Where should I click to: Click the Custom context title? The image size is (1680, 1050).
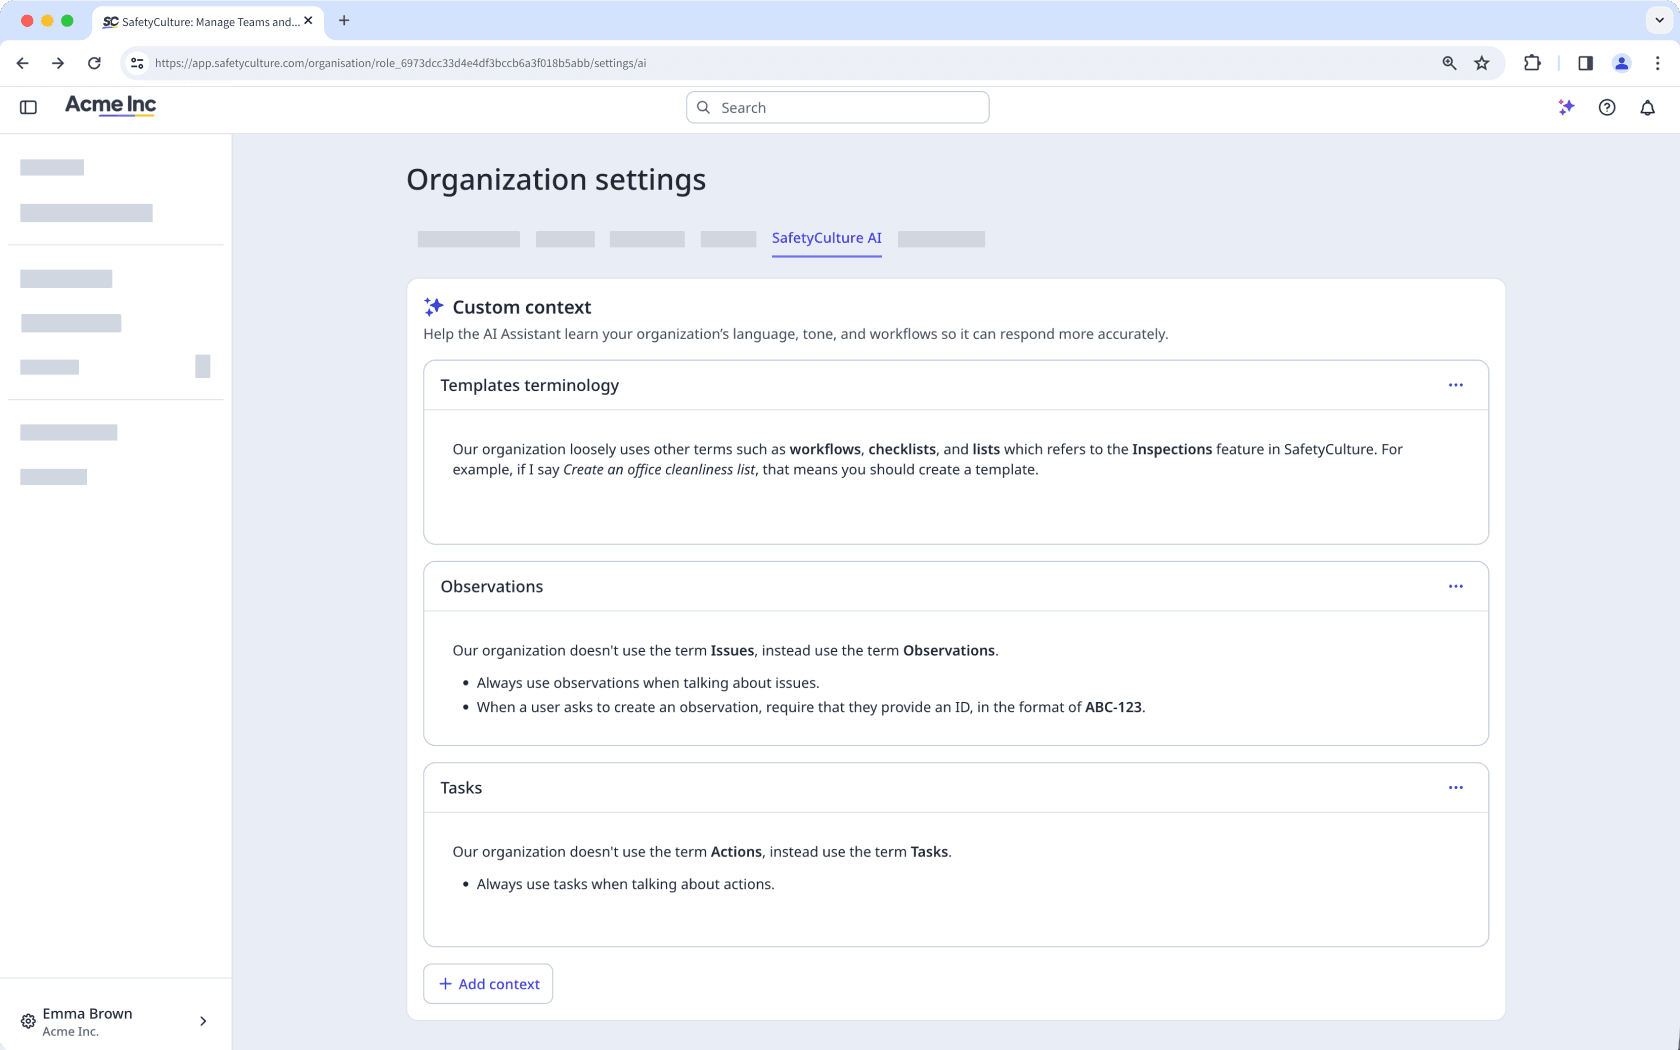(522, 307)
